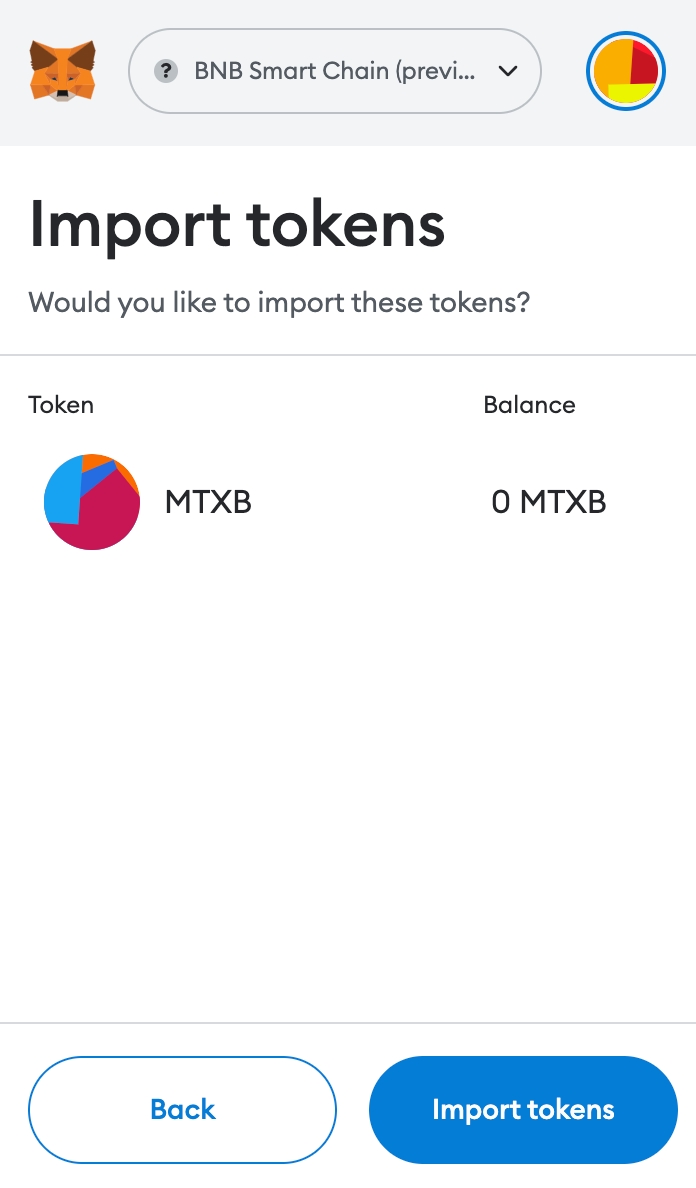
Task: Open the BNB Smart Chain network label
Action: (334, 71)
